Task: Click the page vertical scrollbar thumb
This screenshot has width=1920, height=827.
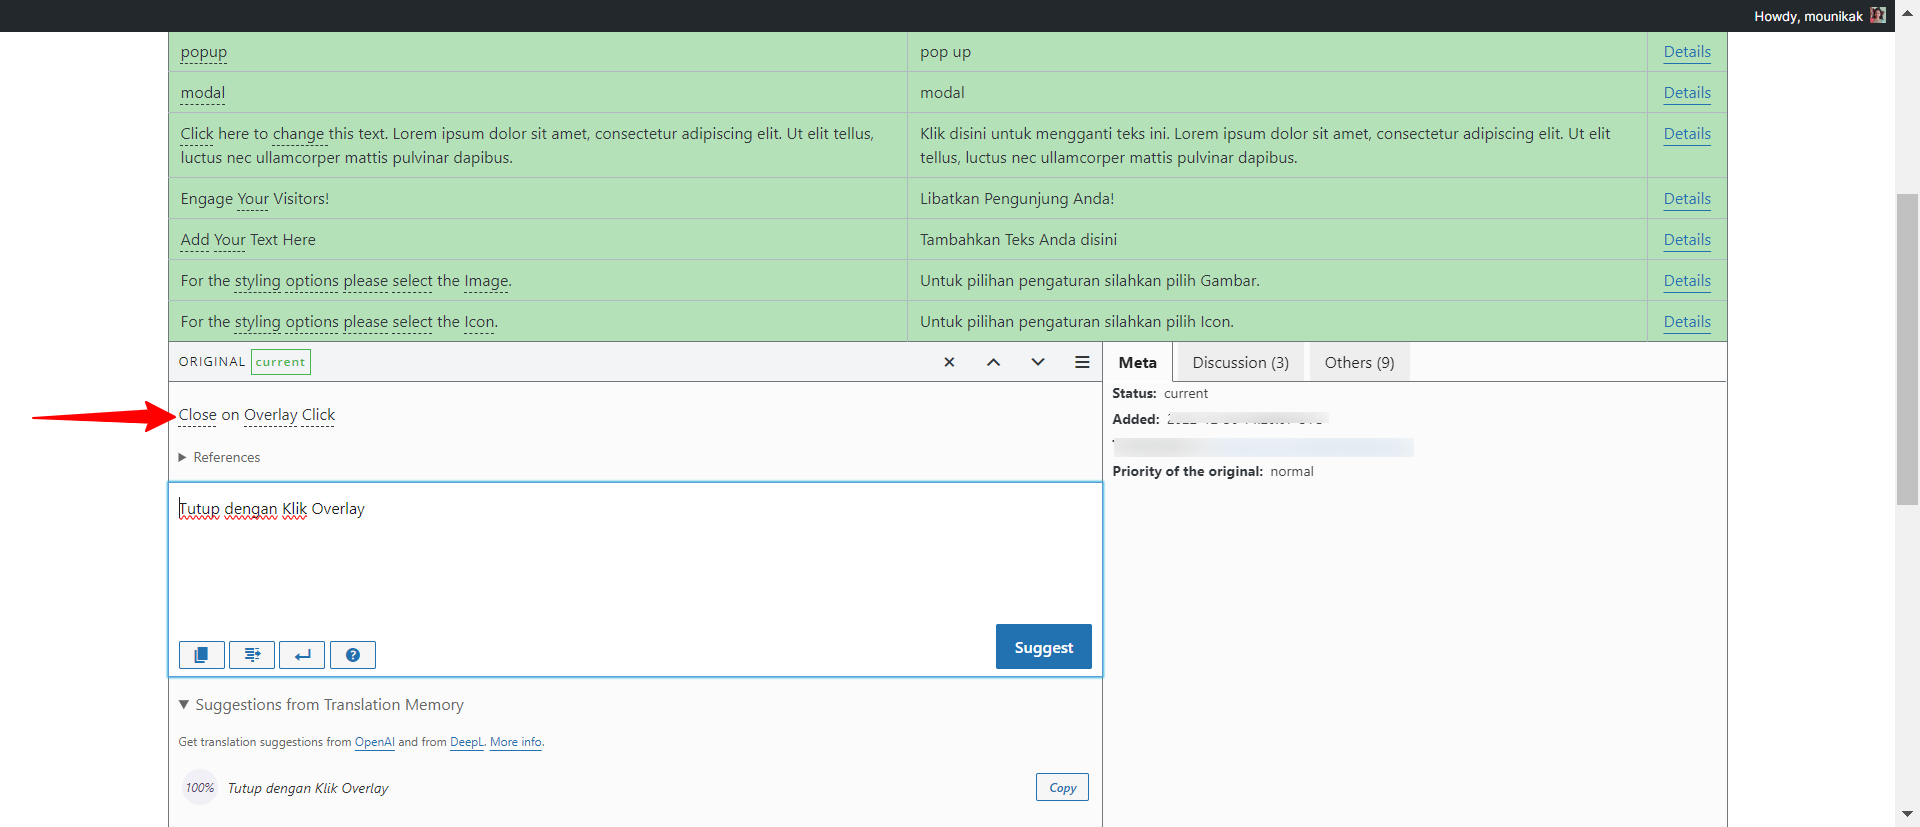Action: [x=1907, y=350]
